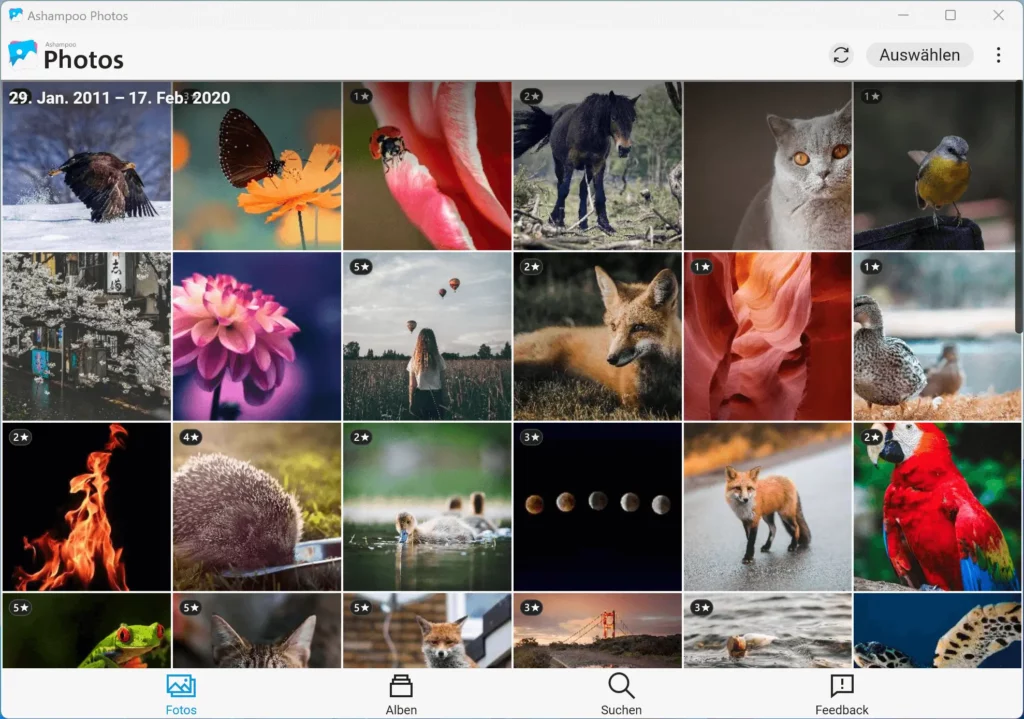Open the ducklings swimming photo
Image resolution: width=1024 pixels, height=719 pixels.
(427, 507)
